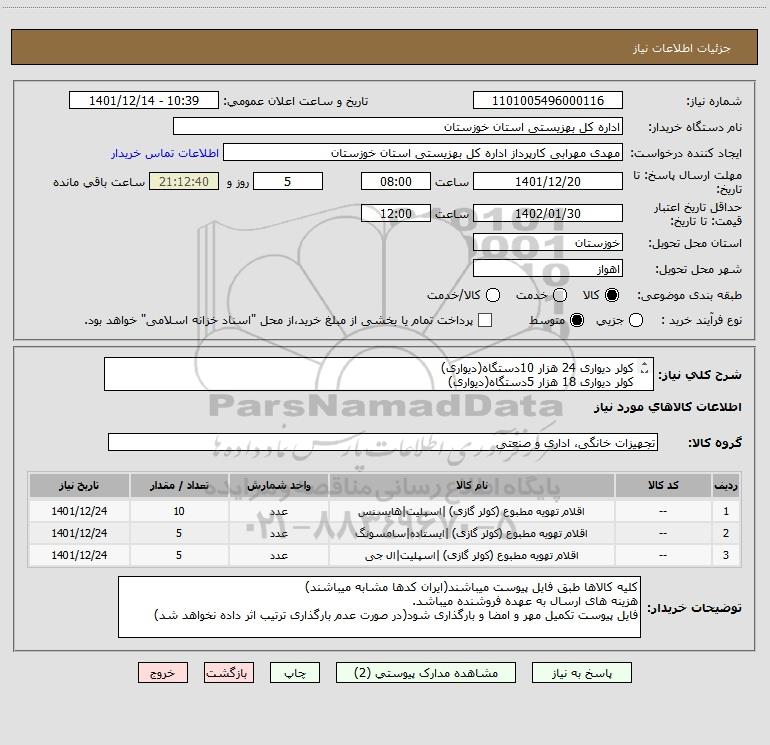The width and height of the screenshot is (770, 745).
Task: Toggle اسناد خزانه اسلامی payment checkbox
Action: [485, 320]
